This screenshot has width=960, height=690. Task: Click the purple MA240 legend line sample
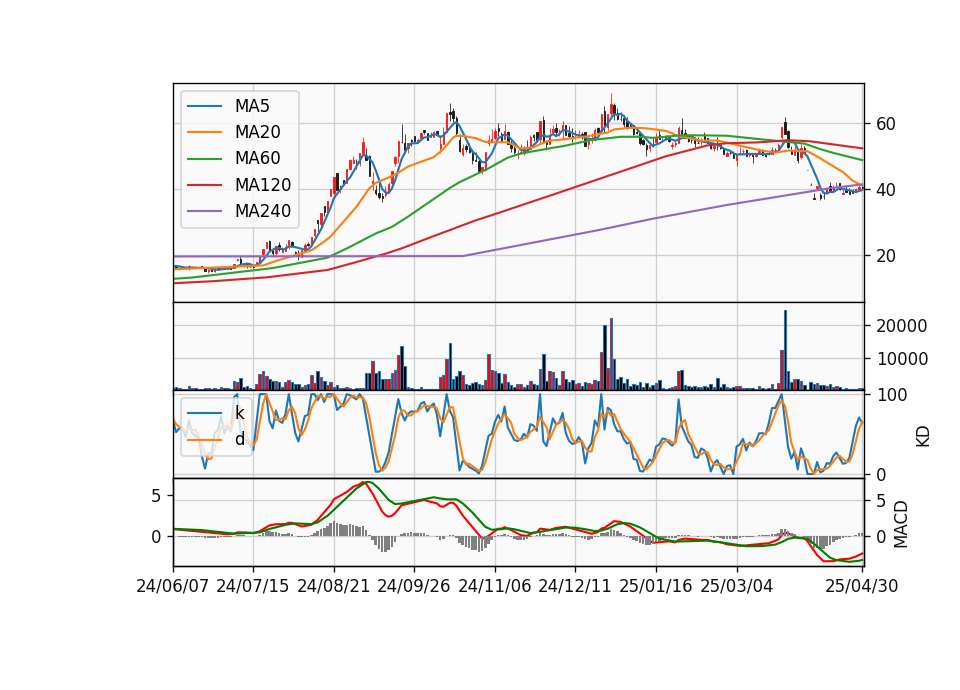click(x=204, y=211)
